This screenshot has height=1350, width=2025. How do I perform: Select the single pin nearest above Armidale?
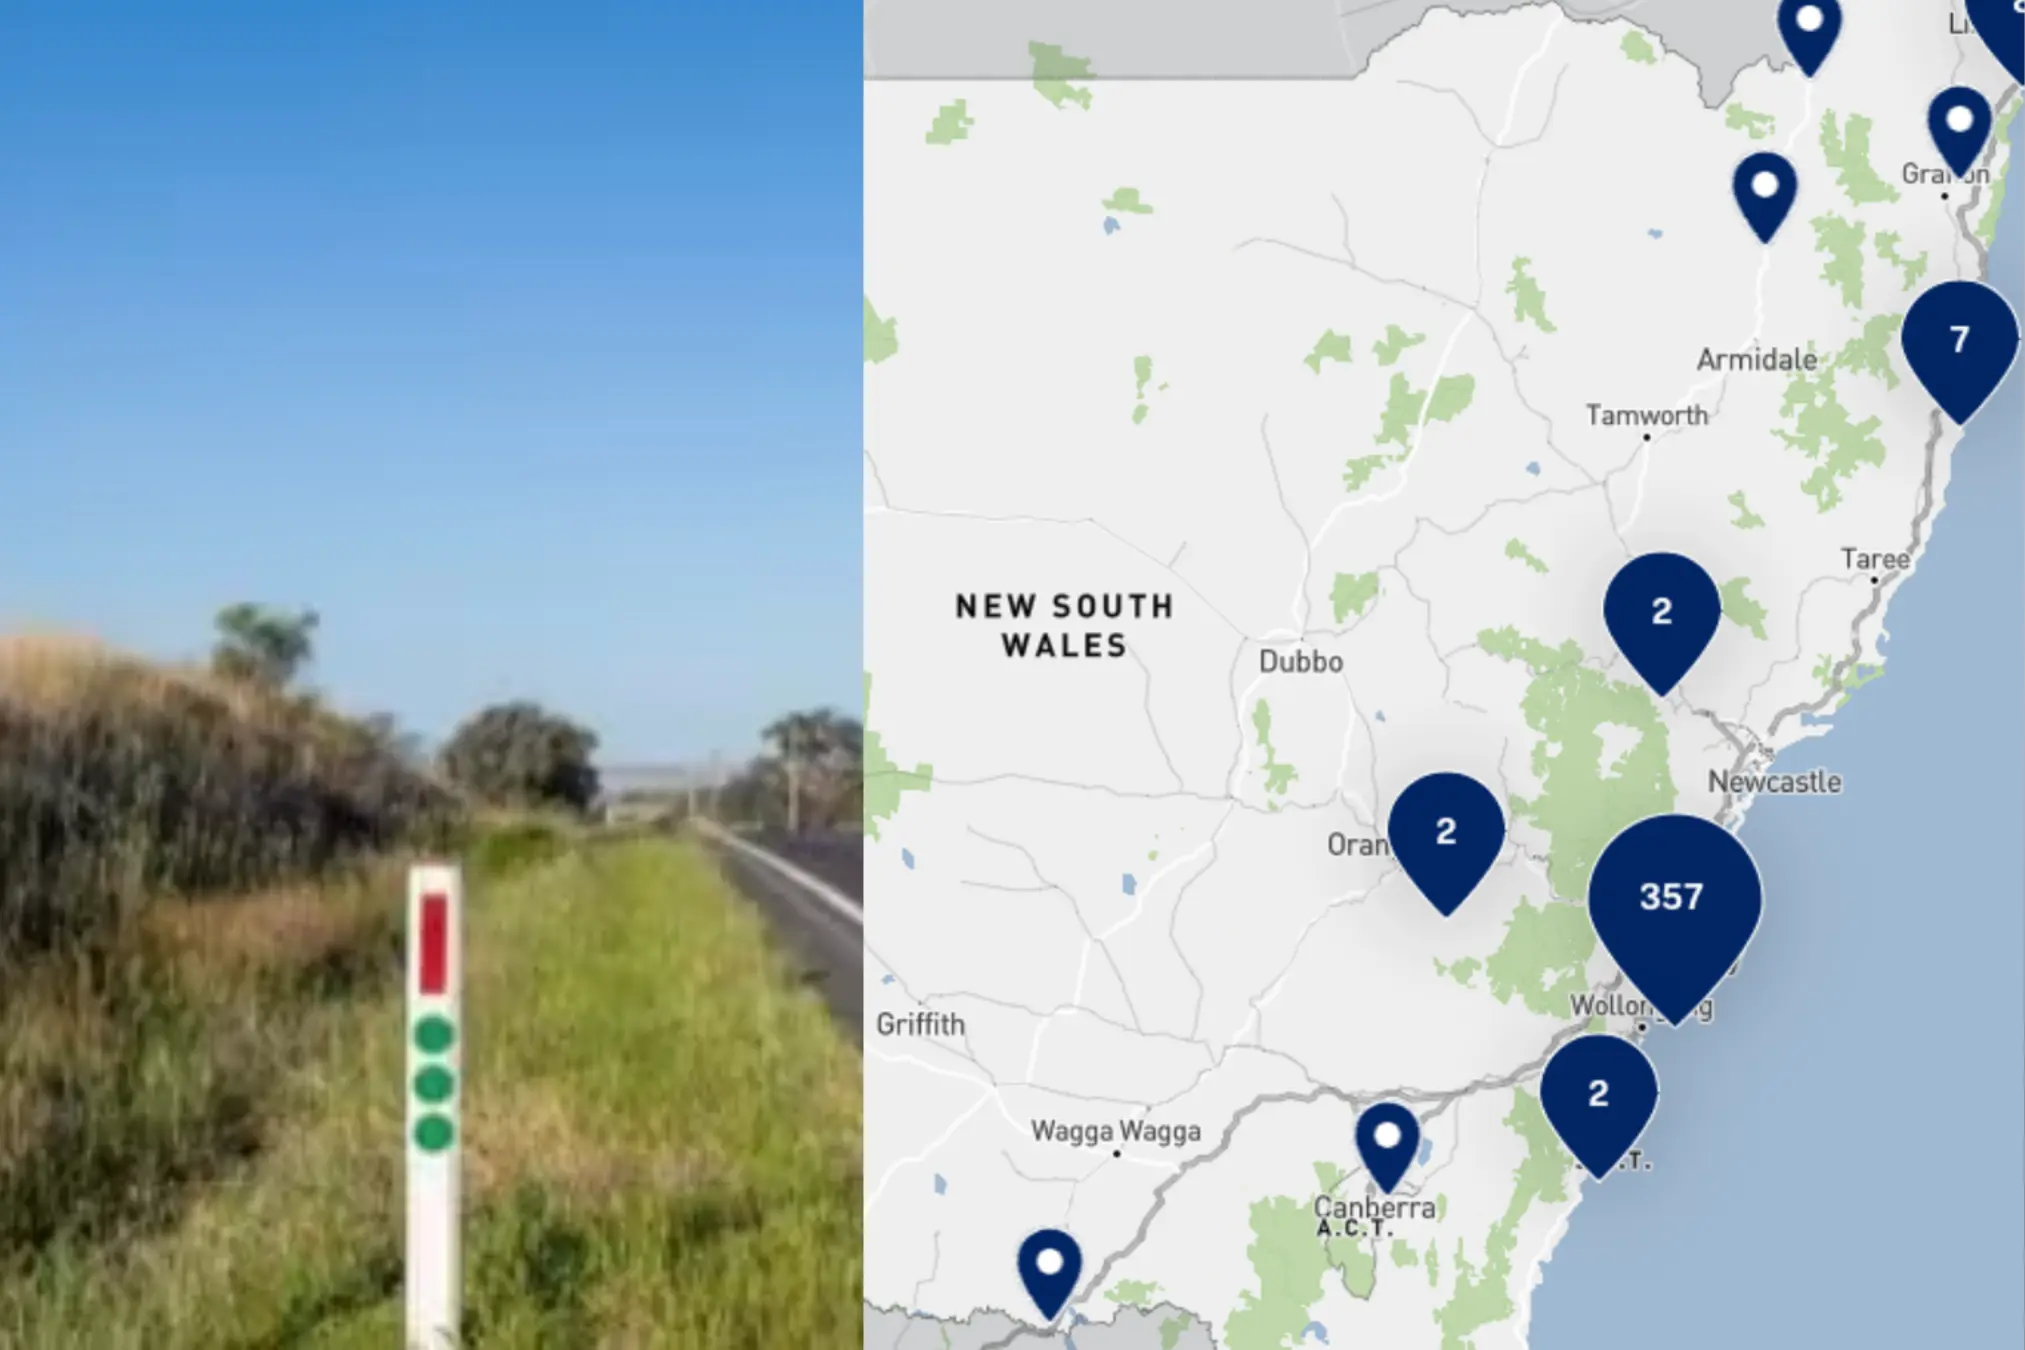pos(1765,196)
